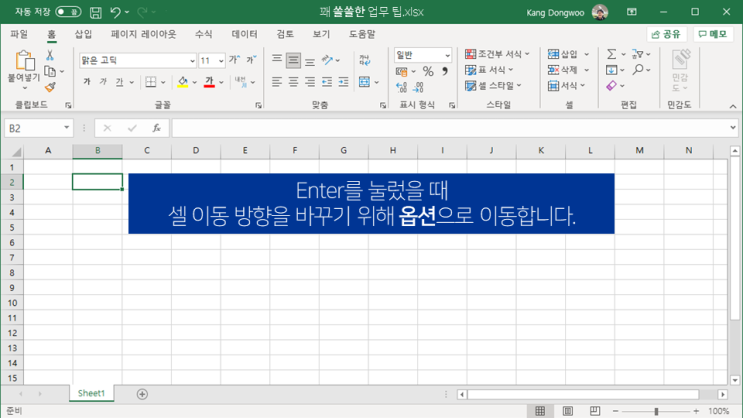
Task: Toggle top vertical alignment
Action: [x=277, y=60]
